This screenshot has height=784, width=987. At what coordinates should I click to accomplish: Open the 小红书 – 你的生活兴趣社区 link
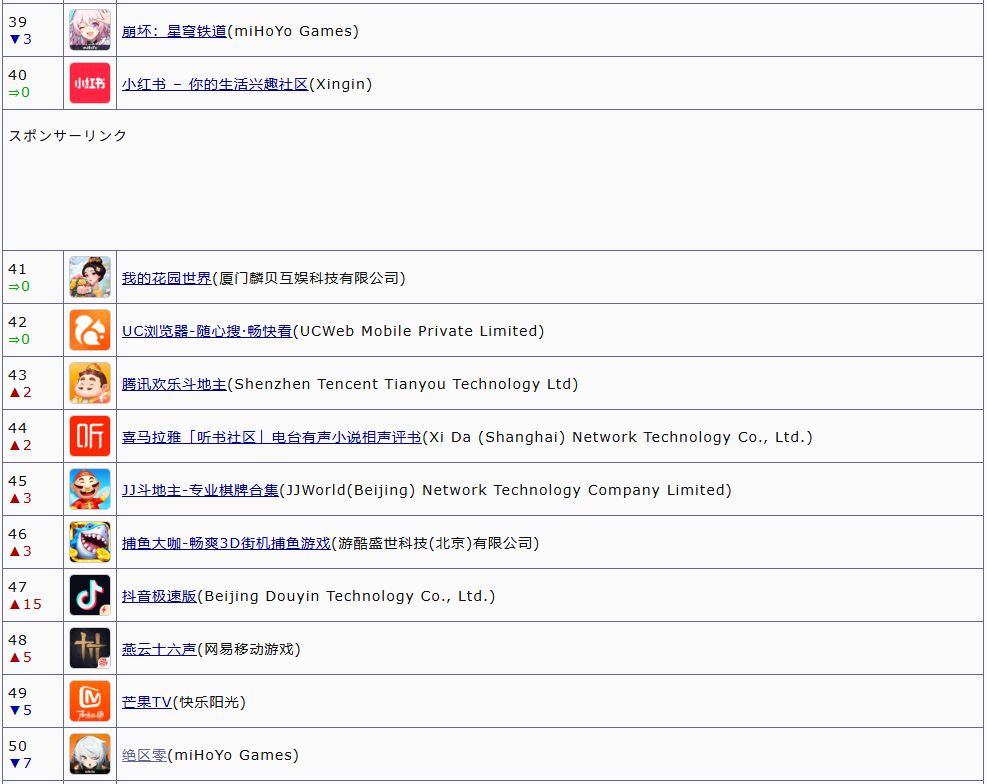pyautogui.click(x=215, y=84)
